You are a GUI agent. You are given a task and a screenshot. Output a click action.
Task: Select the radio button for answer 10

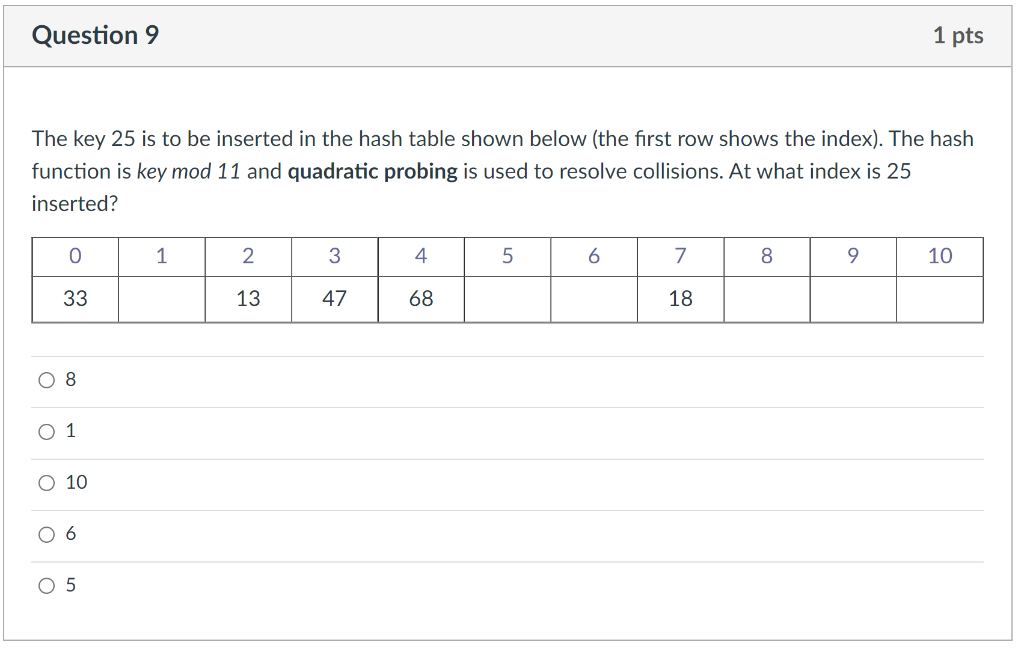(46, 482)
